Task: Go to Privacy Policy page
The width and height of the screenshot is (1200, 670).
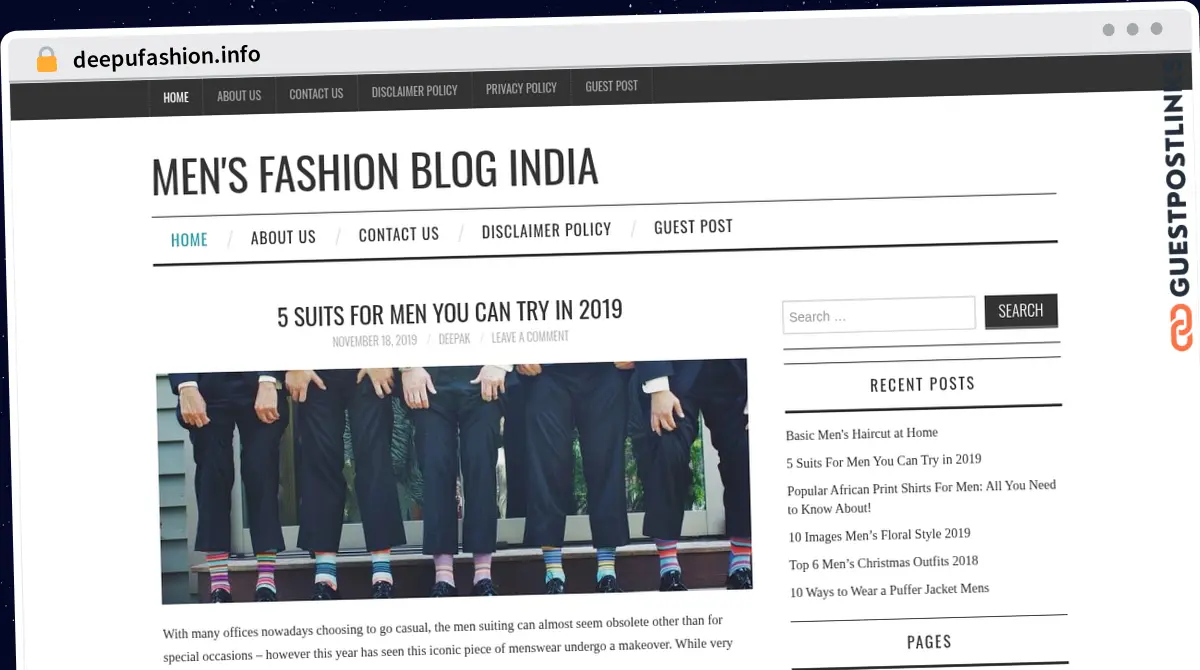Action: click(521, 89)
